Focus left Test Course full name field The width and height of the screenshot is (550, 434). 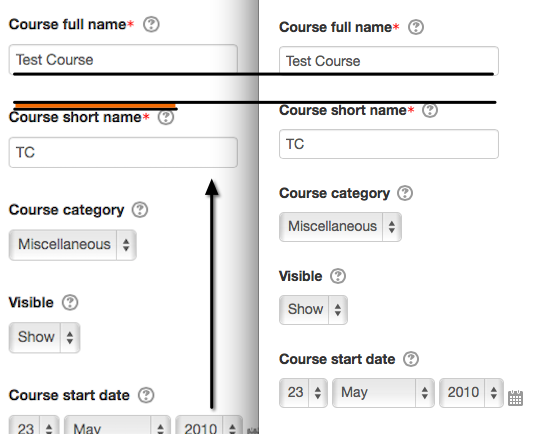tap(123, 60)
